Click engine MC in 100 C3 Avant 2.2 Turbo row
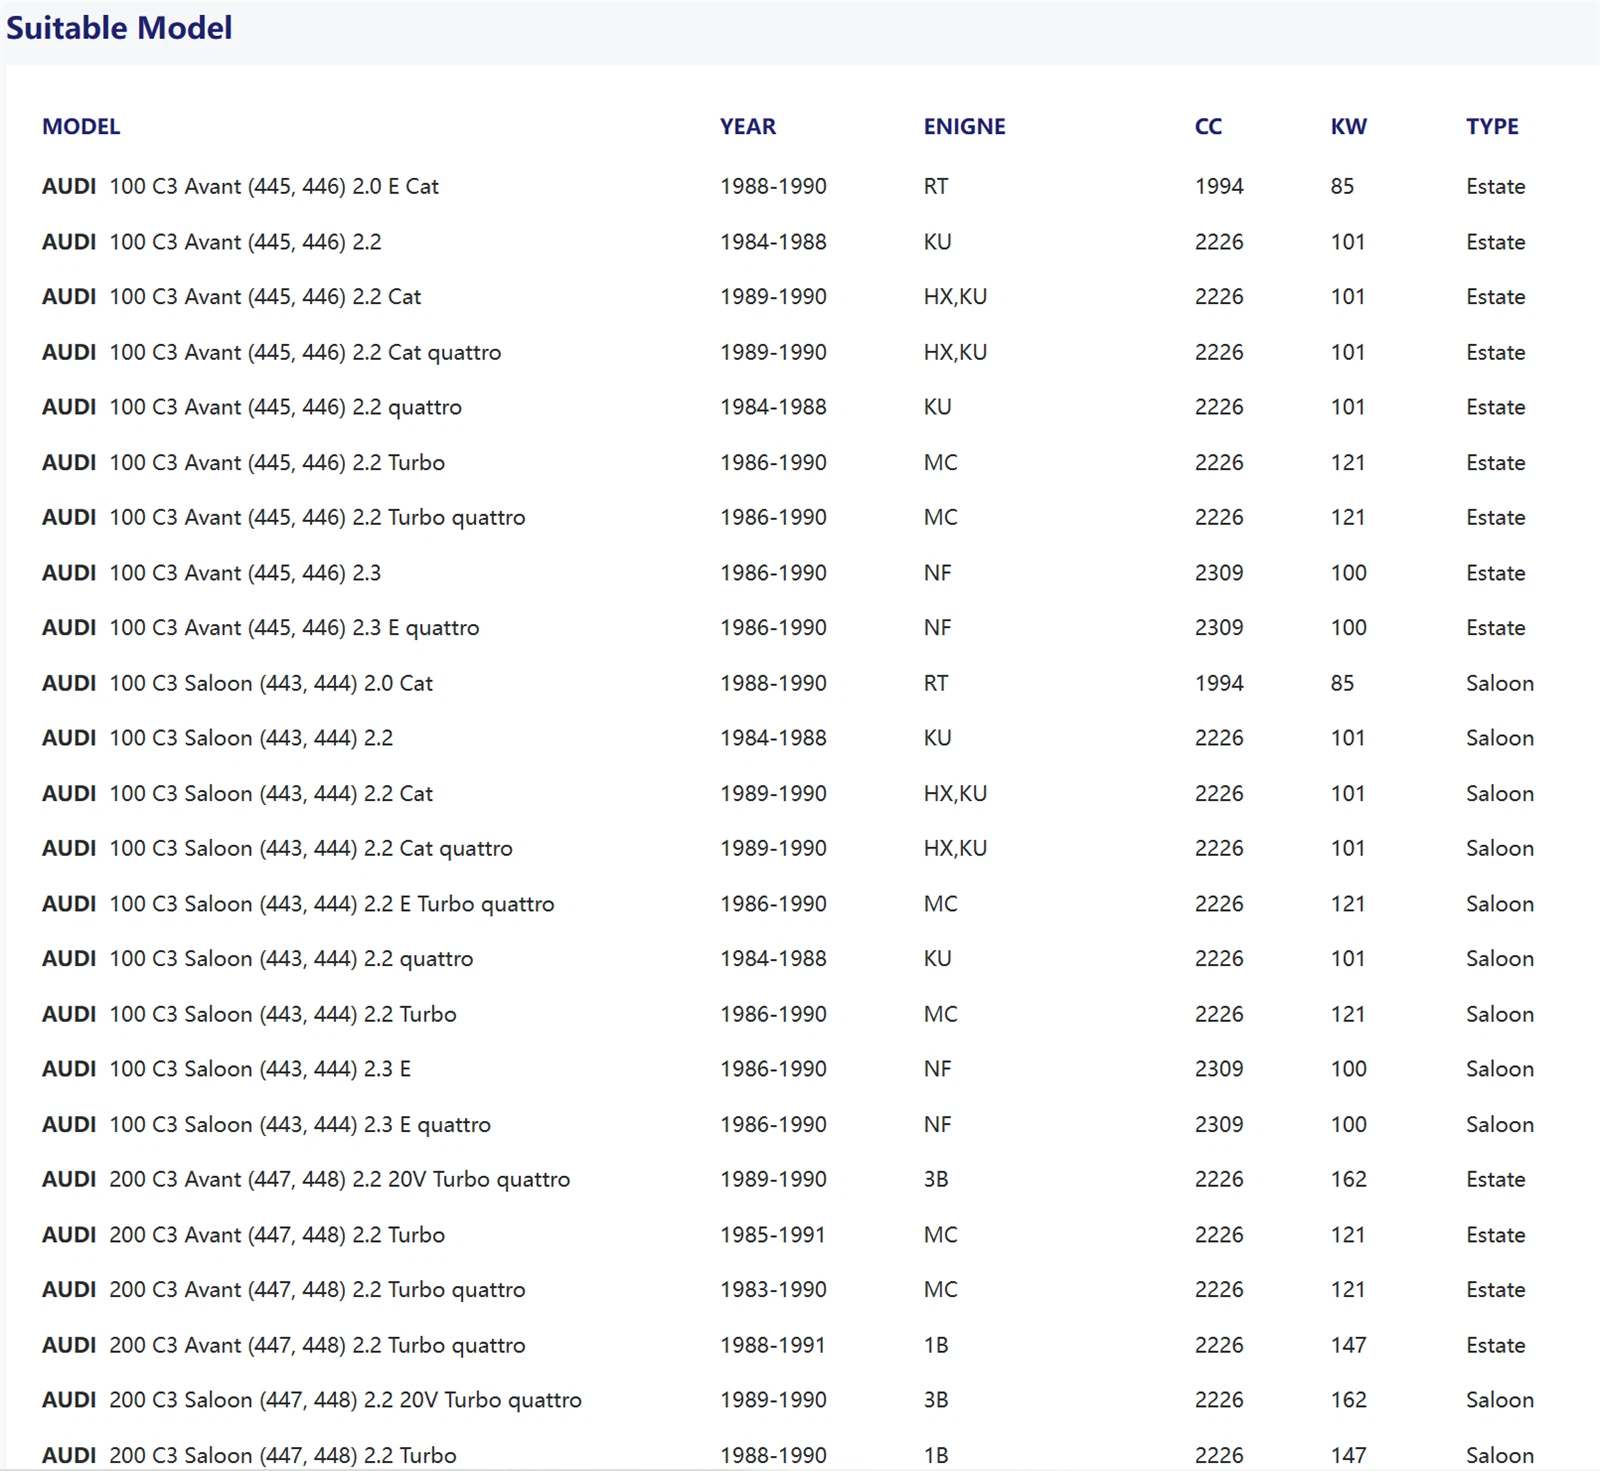This screenshot has width=1600, height=1471. (x=940, y=462)
